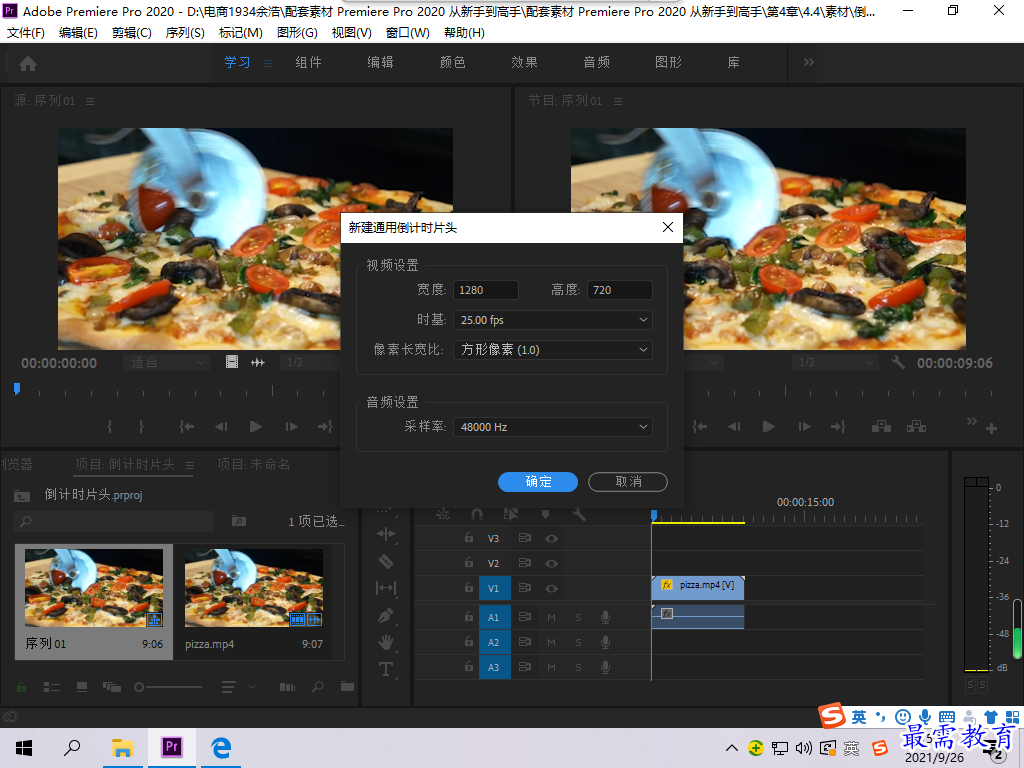Image resolution: width=1024 pixels, height=768 pixels.
Task: Toggle V2 track output eye
Action: pyautogui.click(x=552, y=564)
